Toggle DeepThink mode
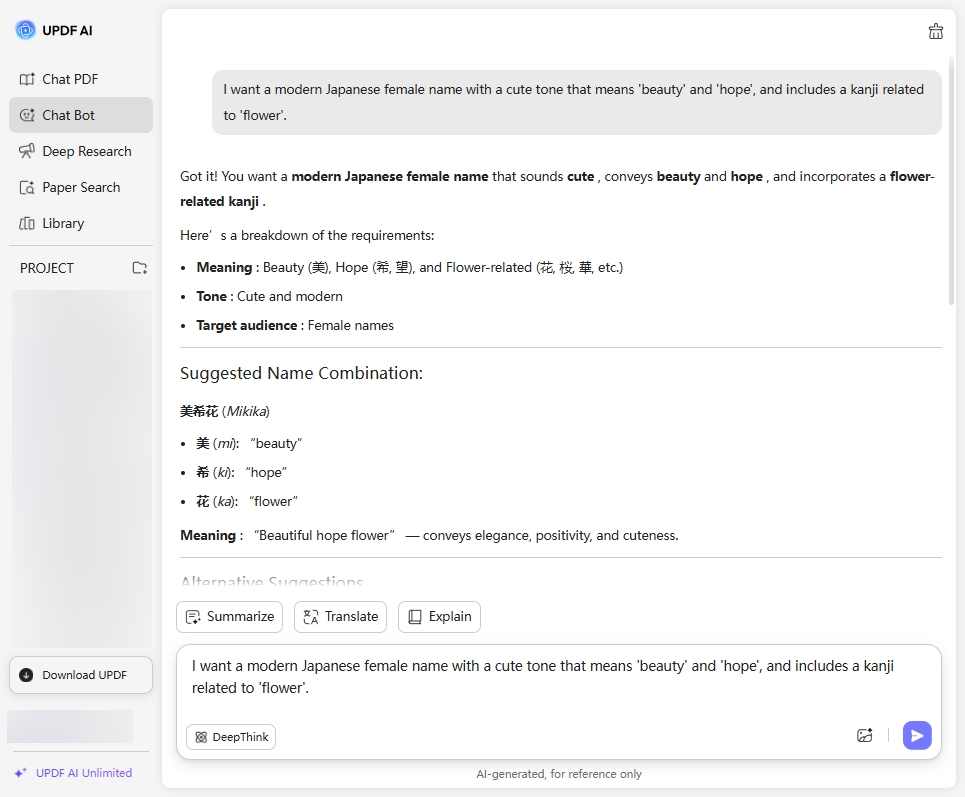965x797 pixels. [231, 737]
